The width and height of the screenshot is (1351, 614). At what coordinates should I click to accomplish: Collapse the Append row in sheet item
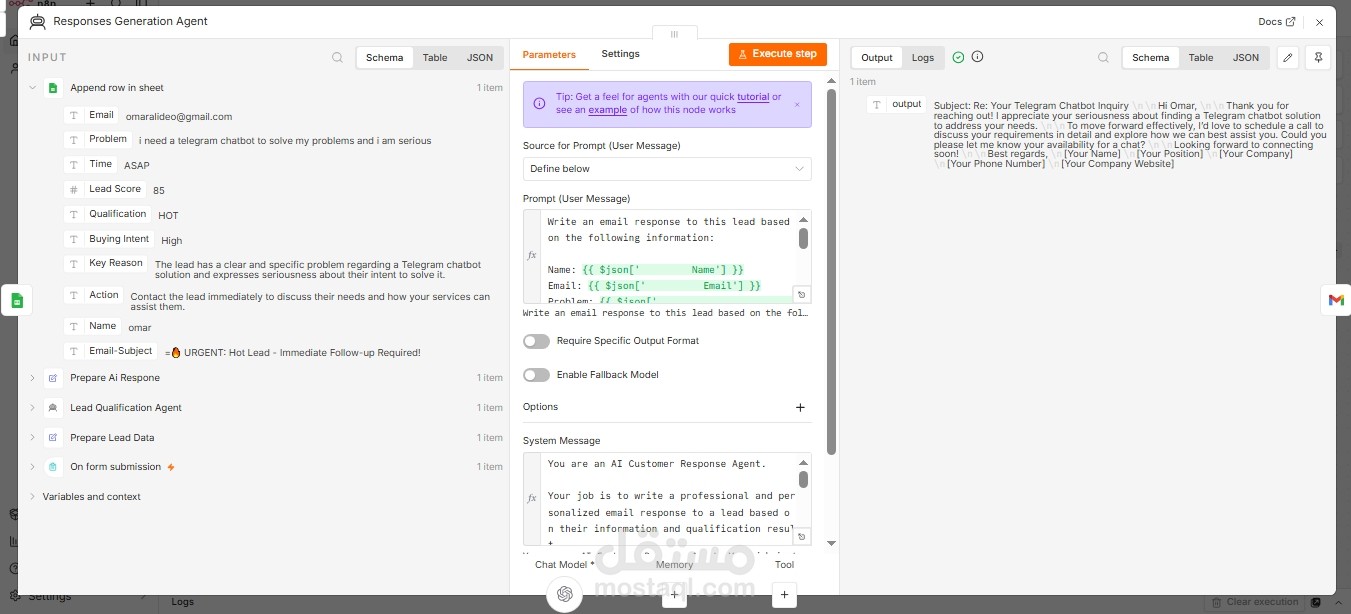coord(32,88)
